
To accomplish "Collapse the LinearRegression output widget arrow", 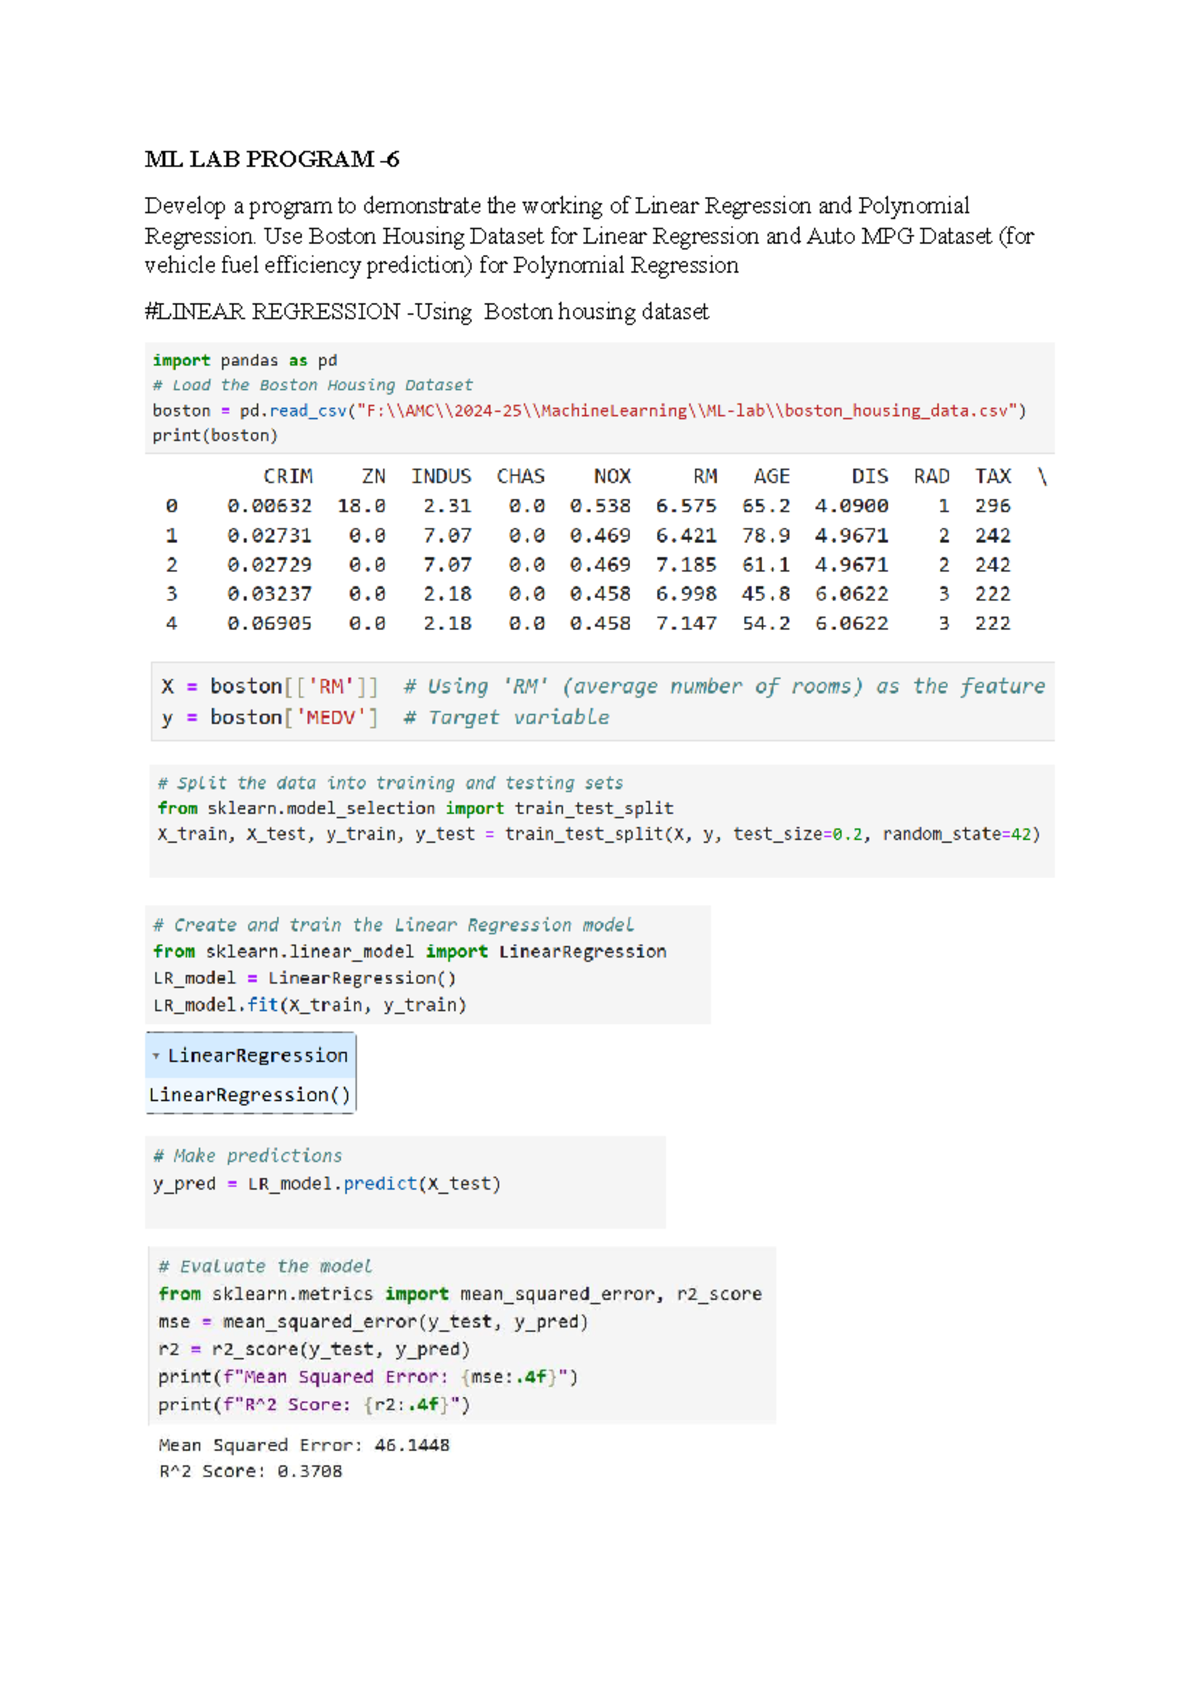I will 156,1056.
